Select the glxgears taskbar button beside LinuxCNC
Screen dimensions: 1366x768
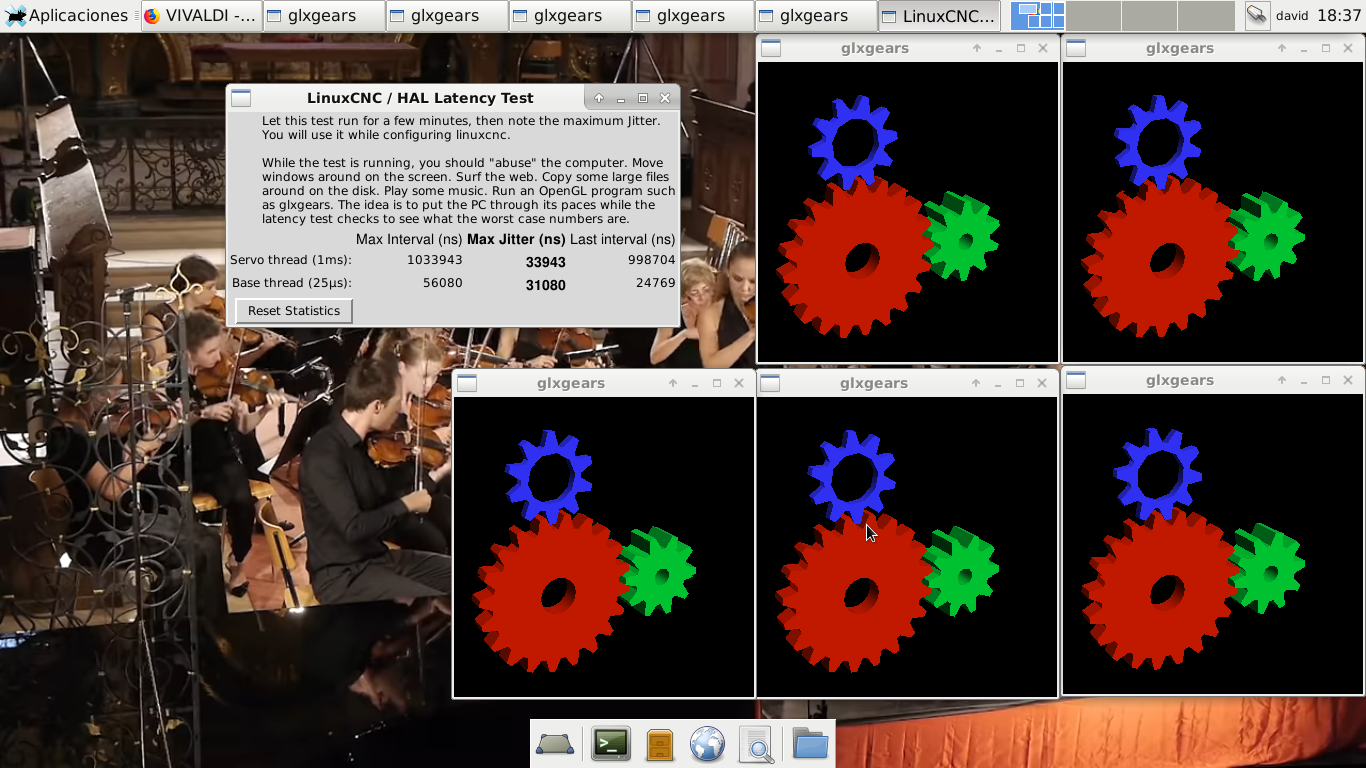816,16
